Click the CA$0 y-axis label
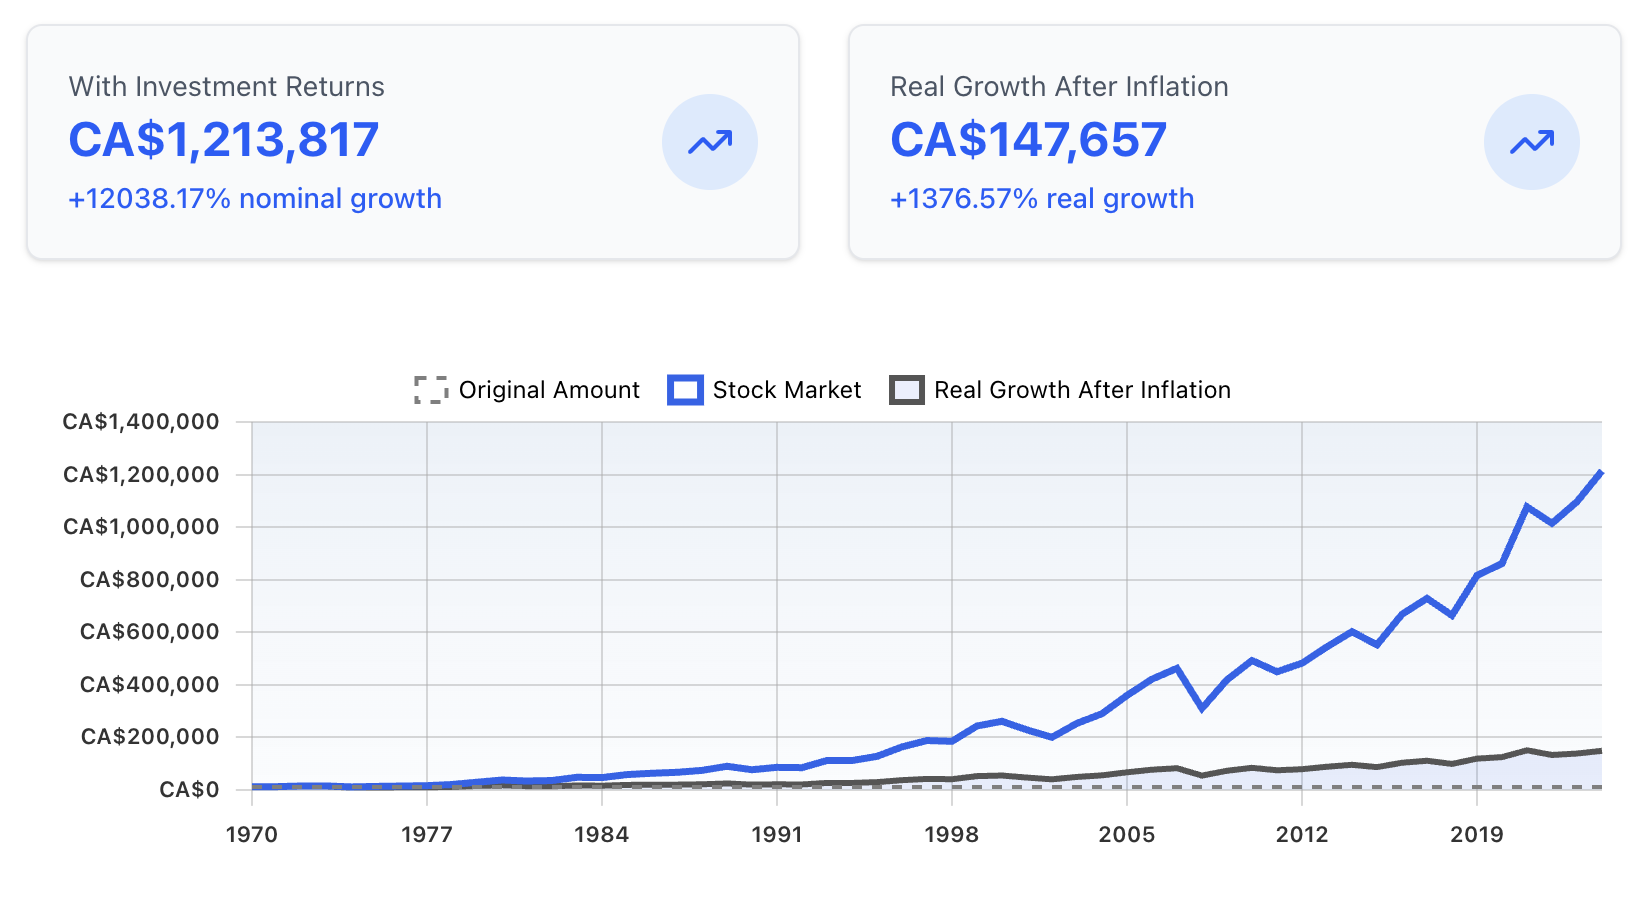 pyautogui.click(x=189, y=790)
